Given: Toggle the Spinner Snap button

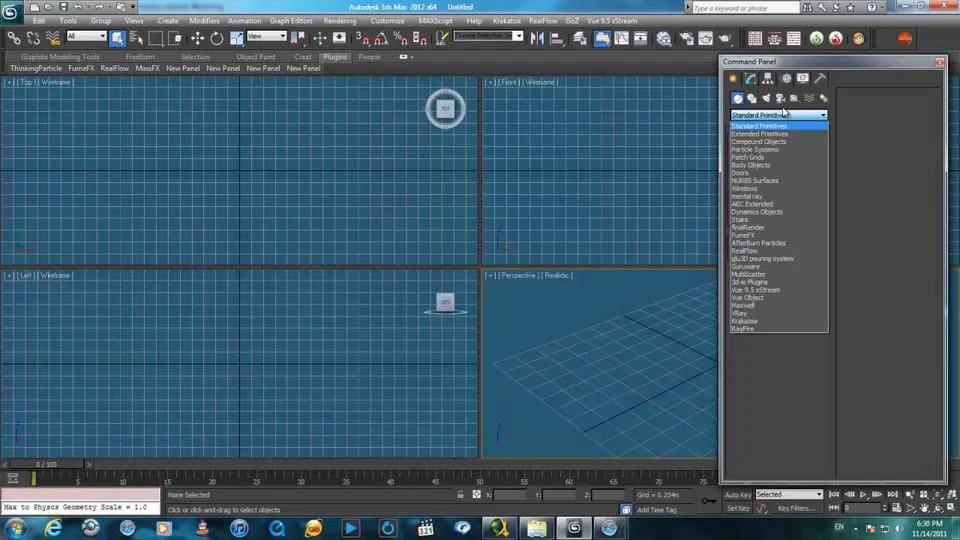Looking at the screenshot, I should point(419,39).
